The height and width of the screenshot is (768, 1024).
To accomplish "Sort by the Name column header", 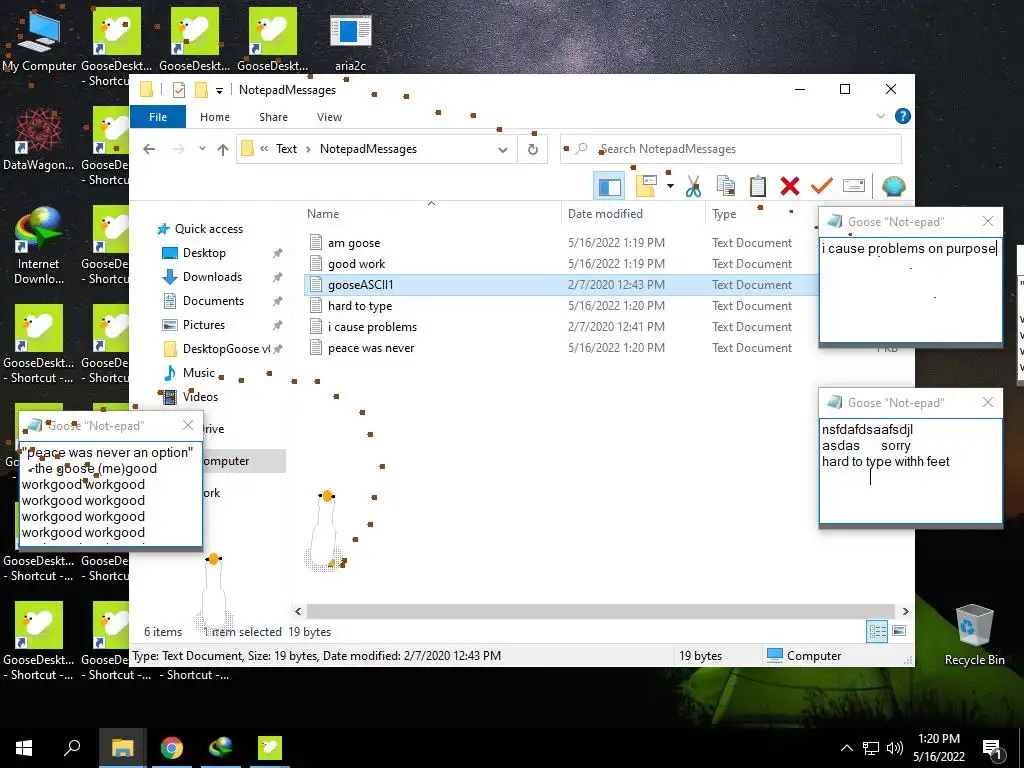I will [x=323, y=214].
